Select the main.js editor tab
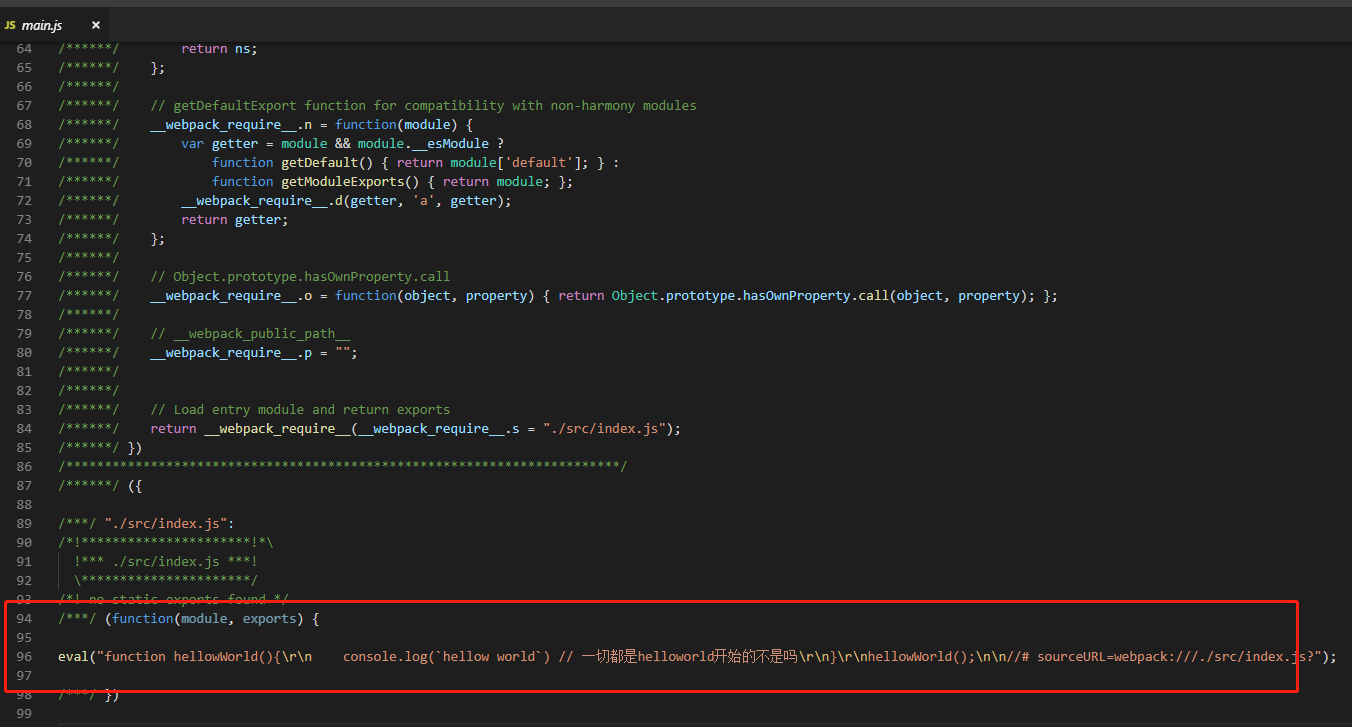The width and height of the screenshot is (1352, 727). pos(54,25)
